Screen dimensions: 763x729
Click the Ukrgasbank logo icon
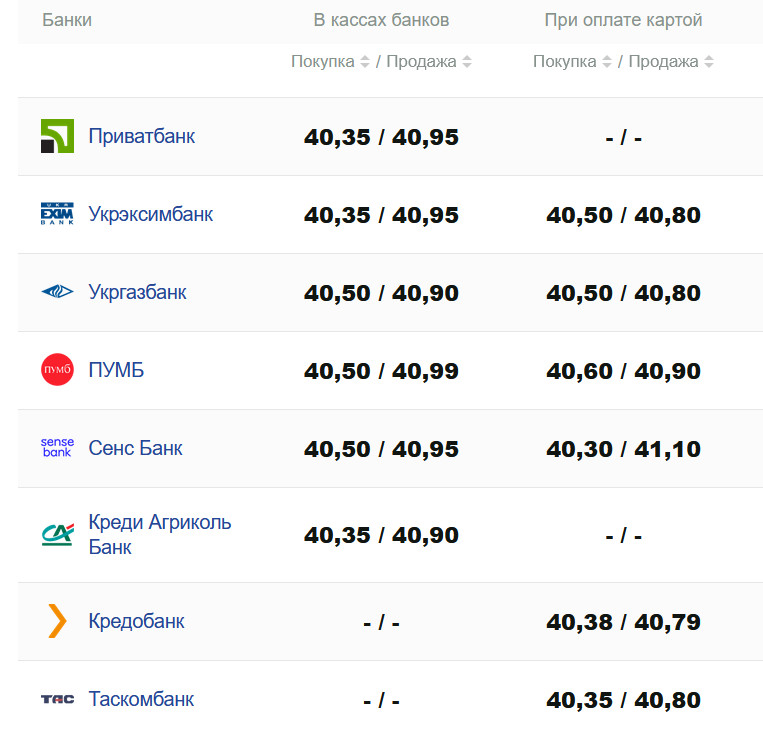pos(57,292)
